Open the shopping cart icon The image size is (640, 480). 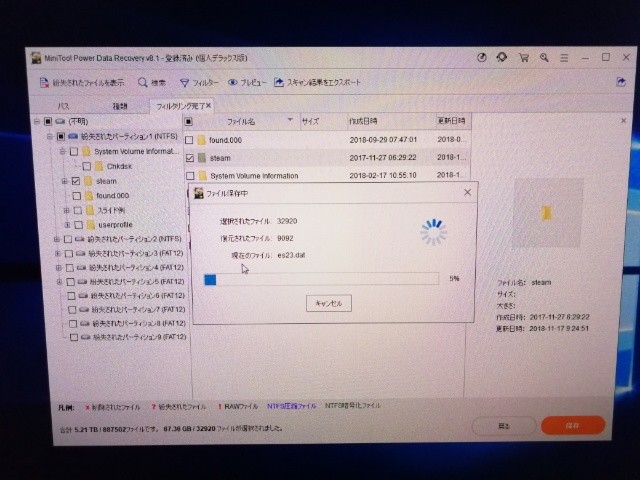[x=524, y=58]
